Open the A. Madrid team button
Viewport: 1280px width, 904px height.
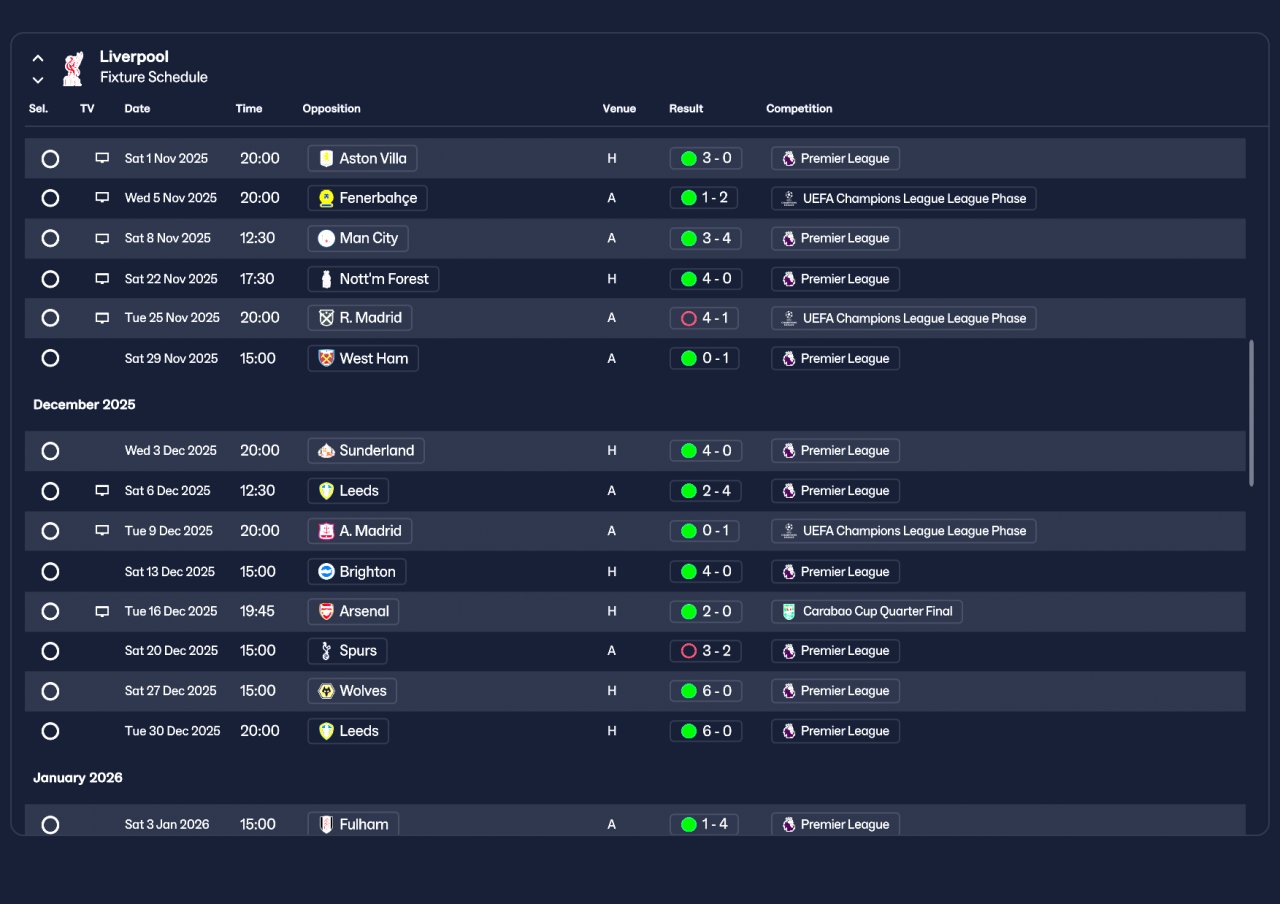tap(360, 531)
